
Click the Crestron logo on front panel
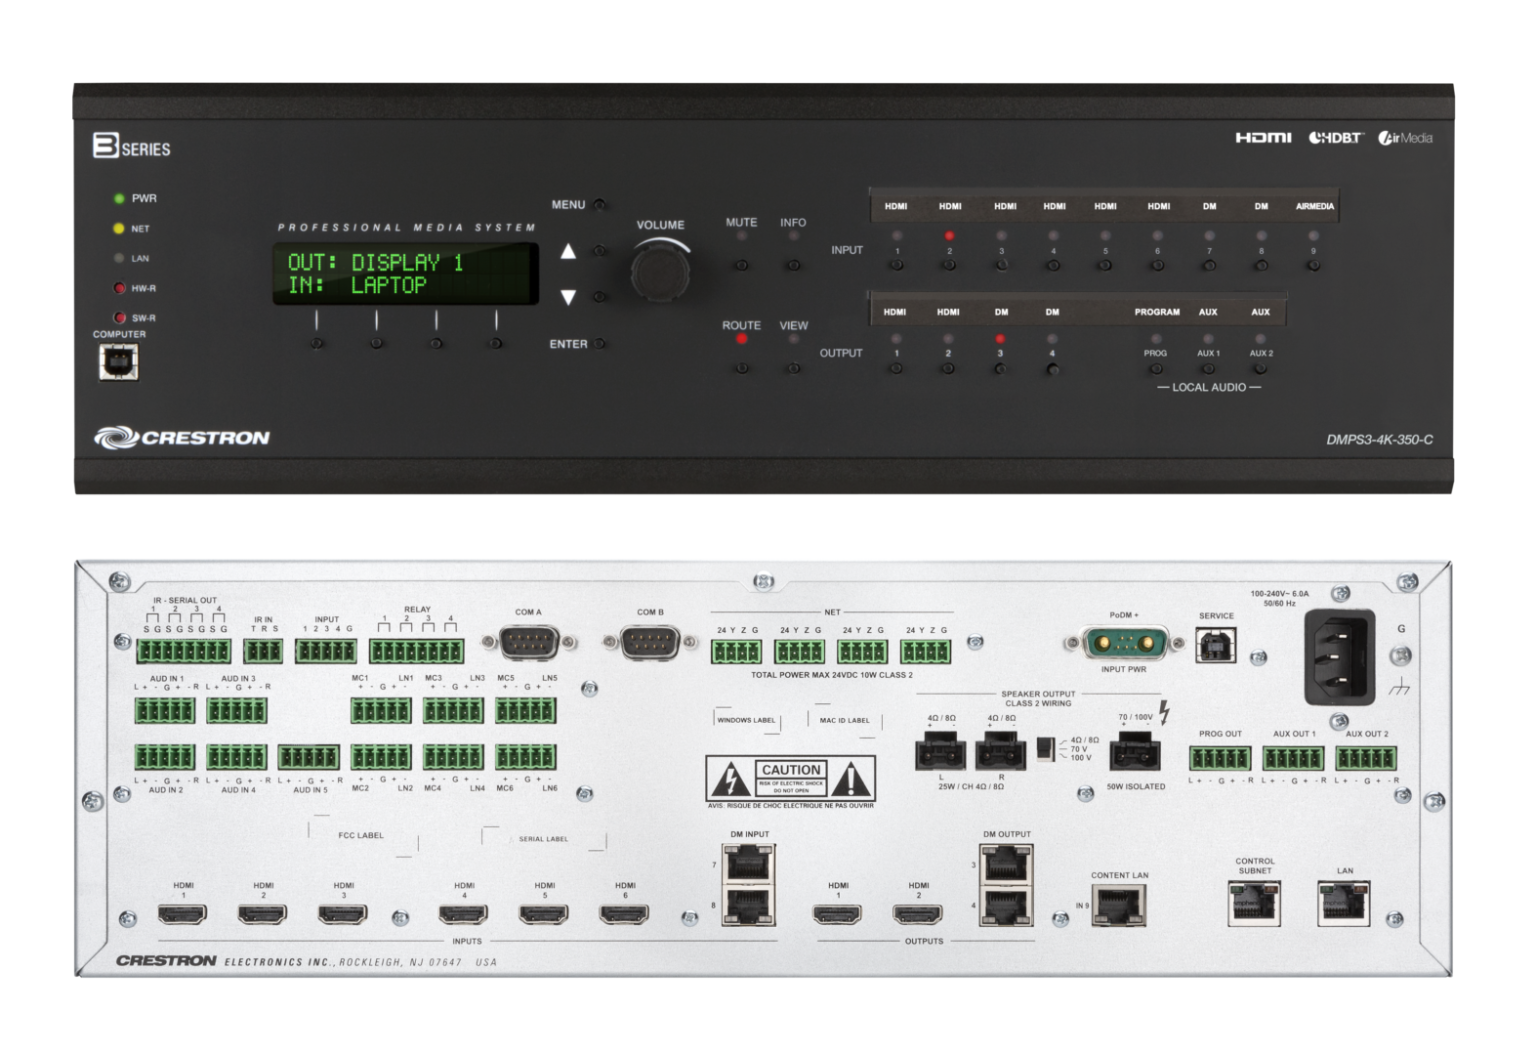click(x=182, y=437)
